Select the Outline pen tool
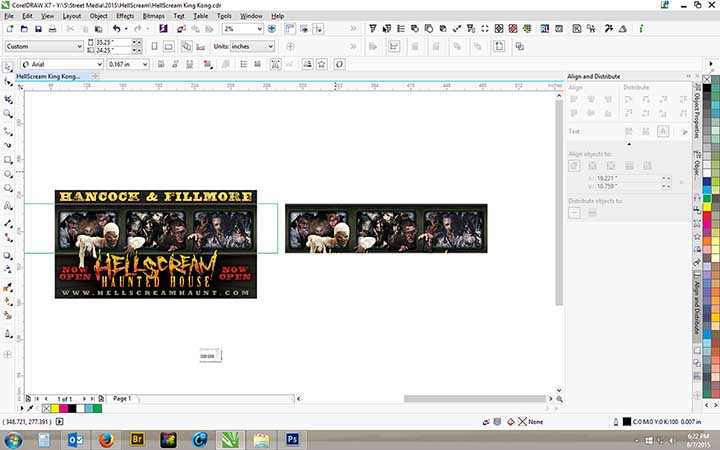Viewport: 720px width, 450px height. pyautogui.click(x=8, y=334)
